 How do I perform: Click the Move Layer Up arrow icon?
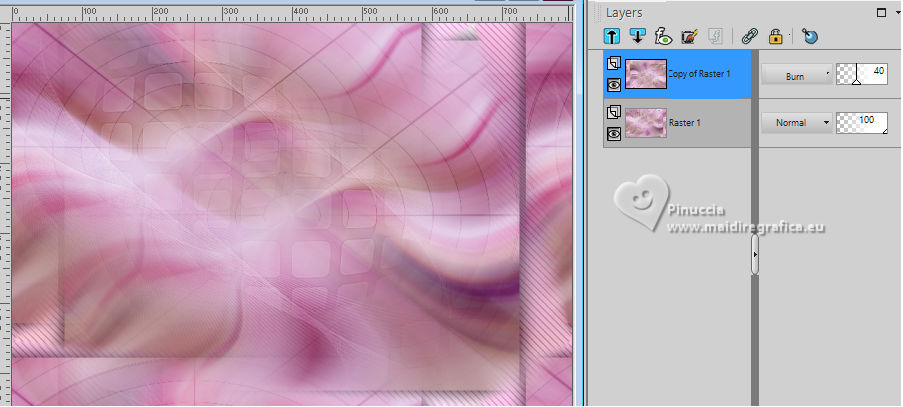pos(612,36)
